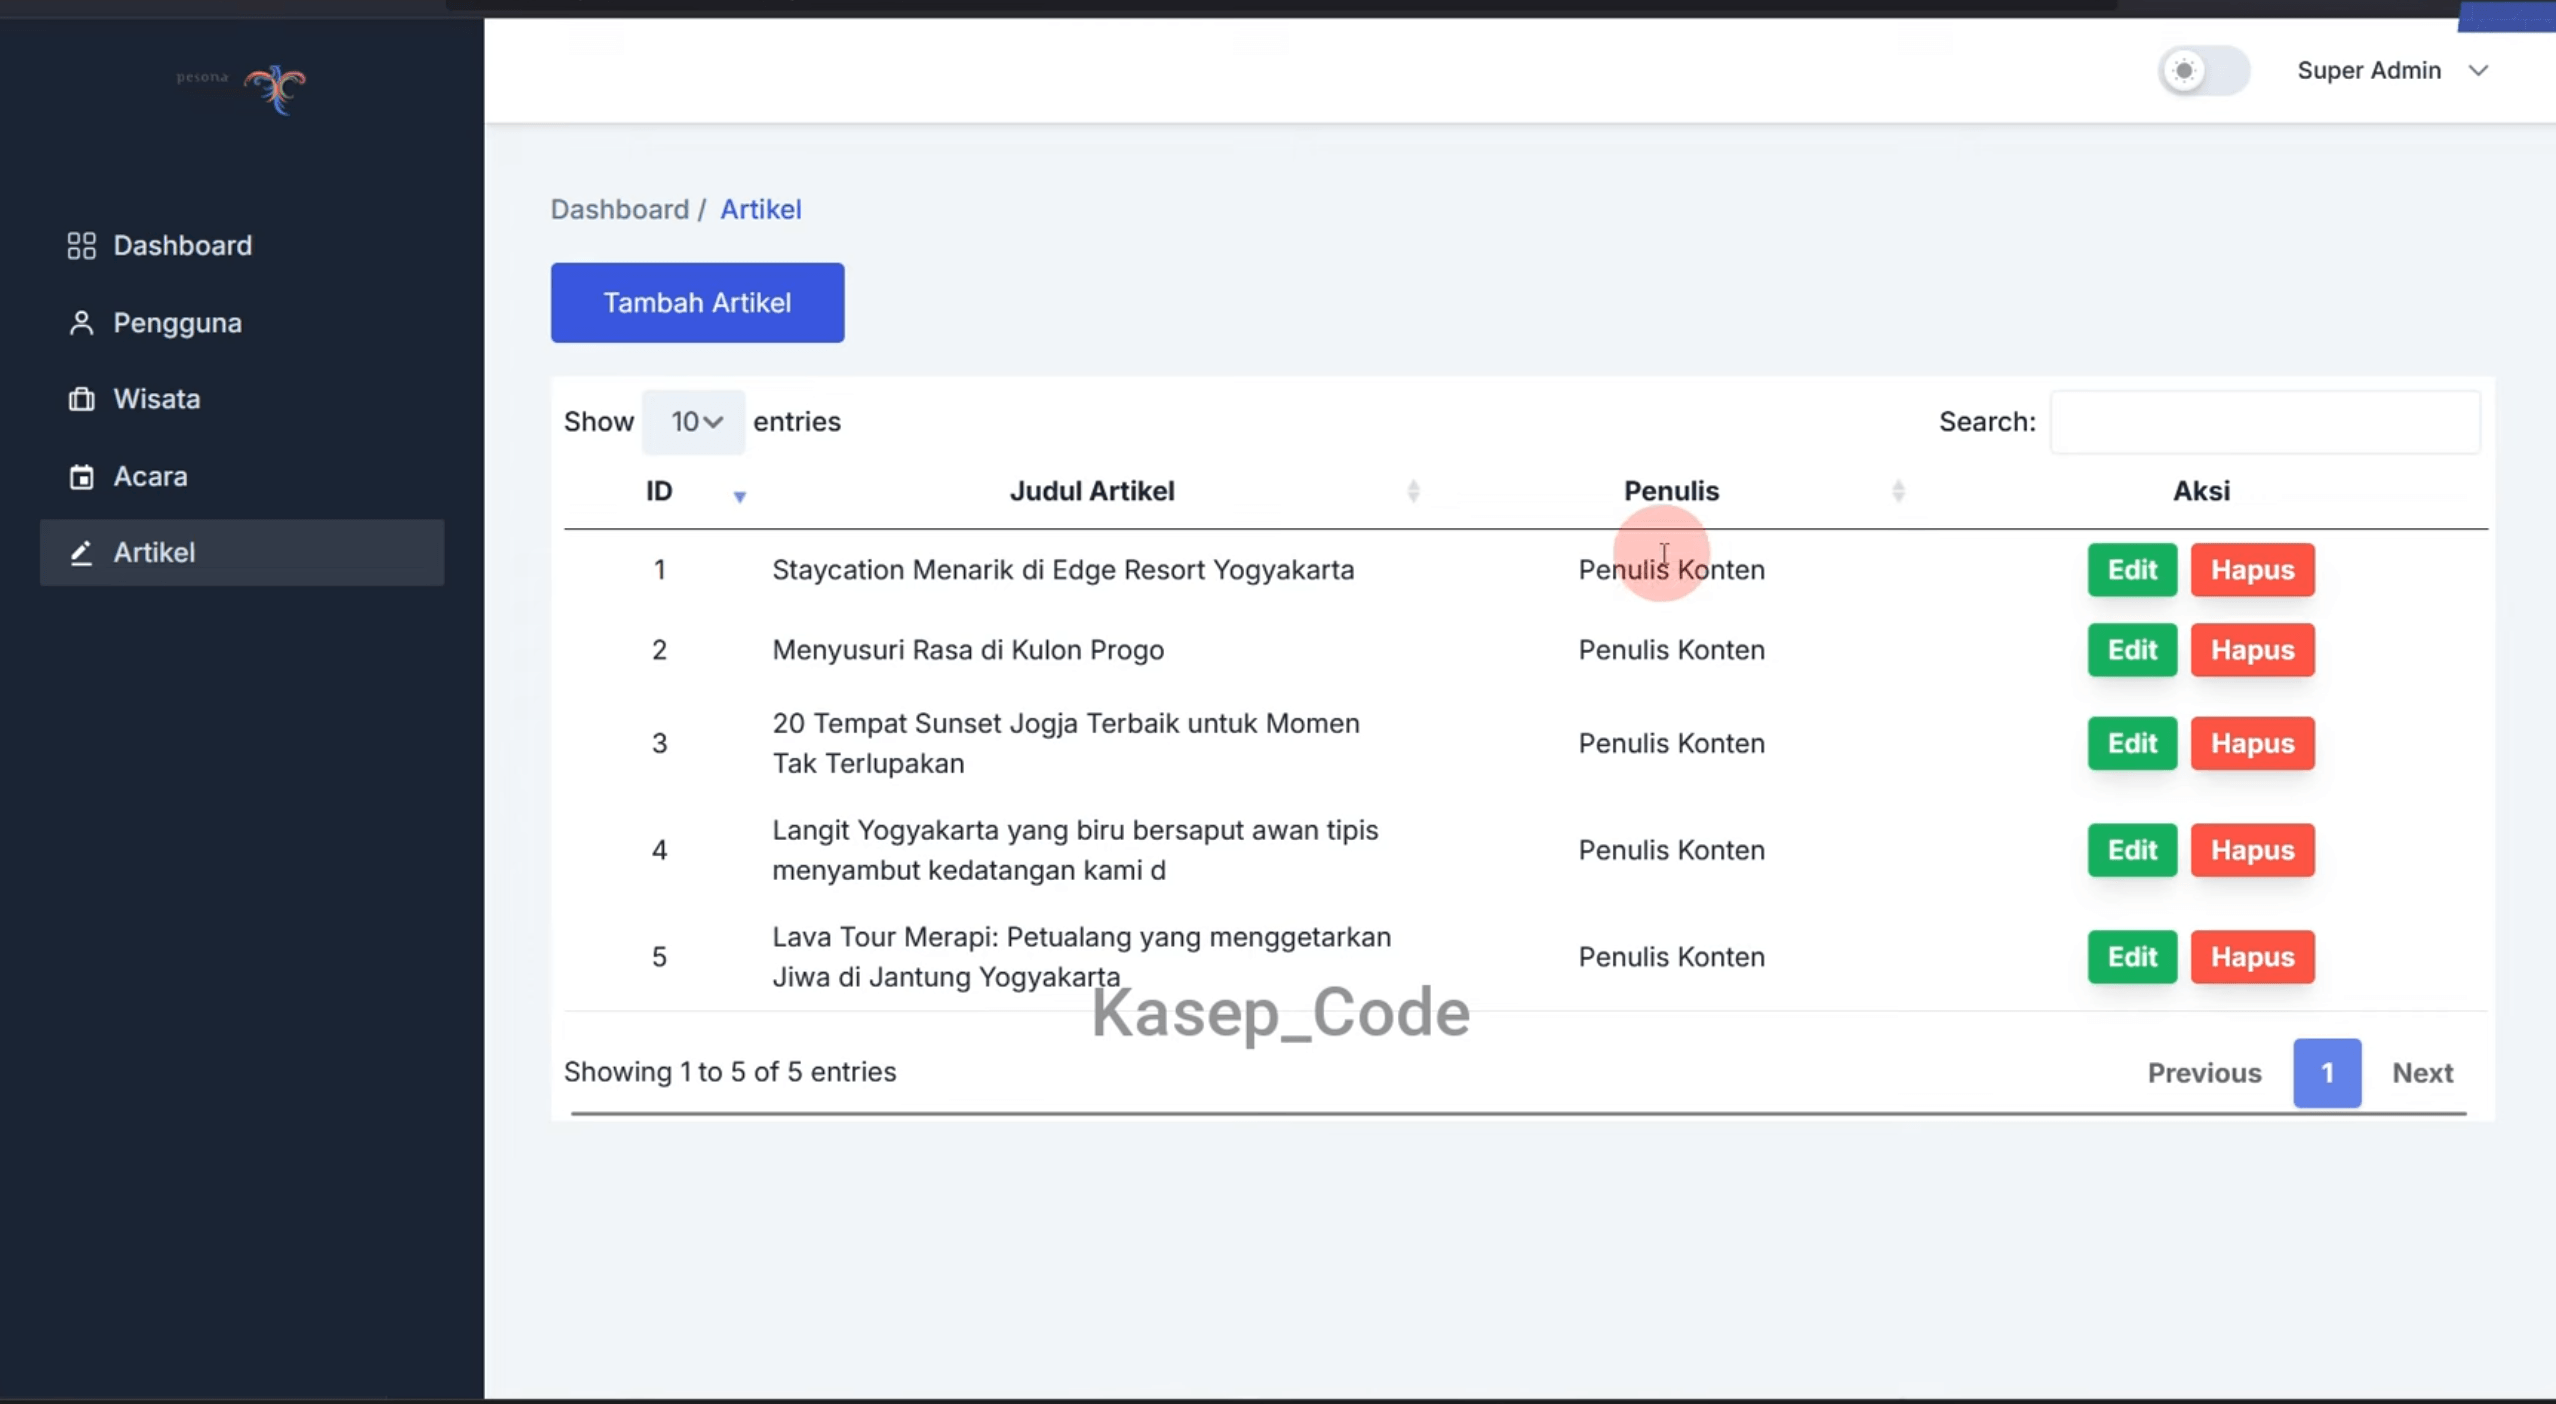Toggle the dark mode switch
Viewport: 2556px width, 1404px height.
tap(2203, 71)
